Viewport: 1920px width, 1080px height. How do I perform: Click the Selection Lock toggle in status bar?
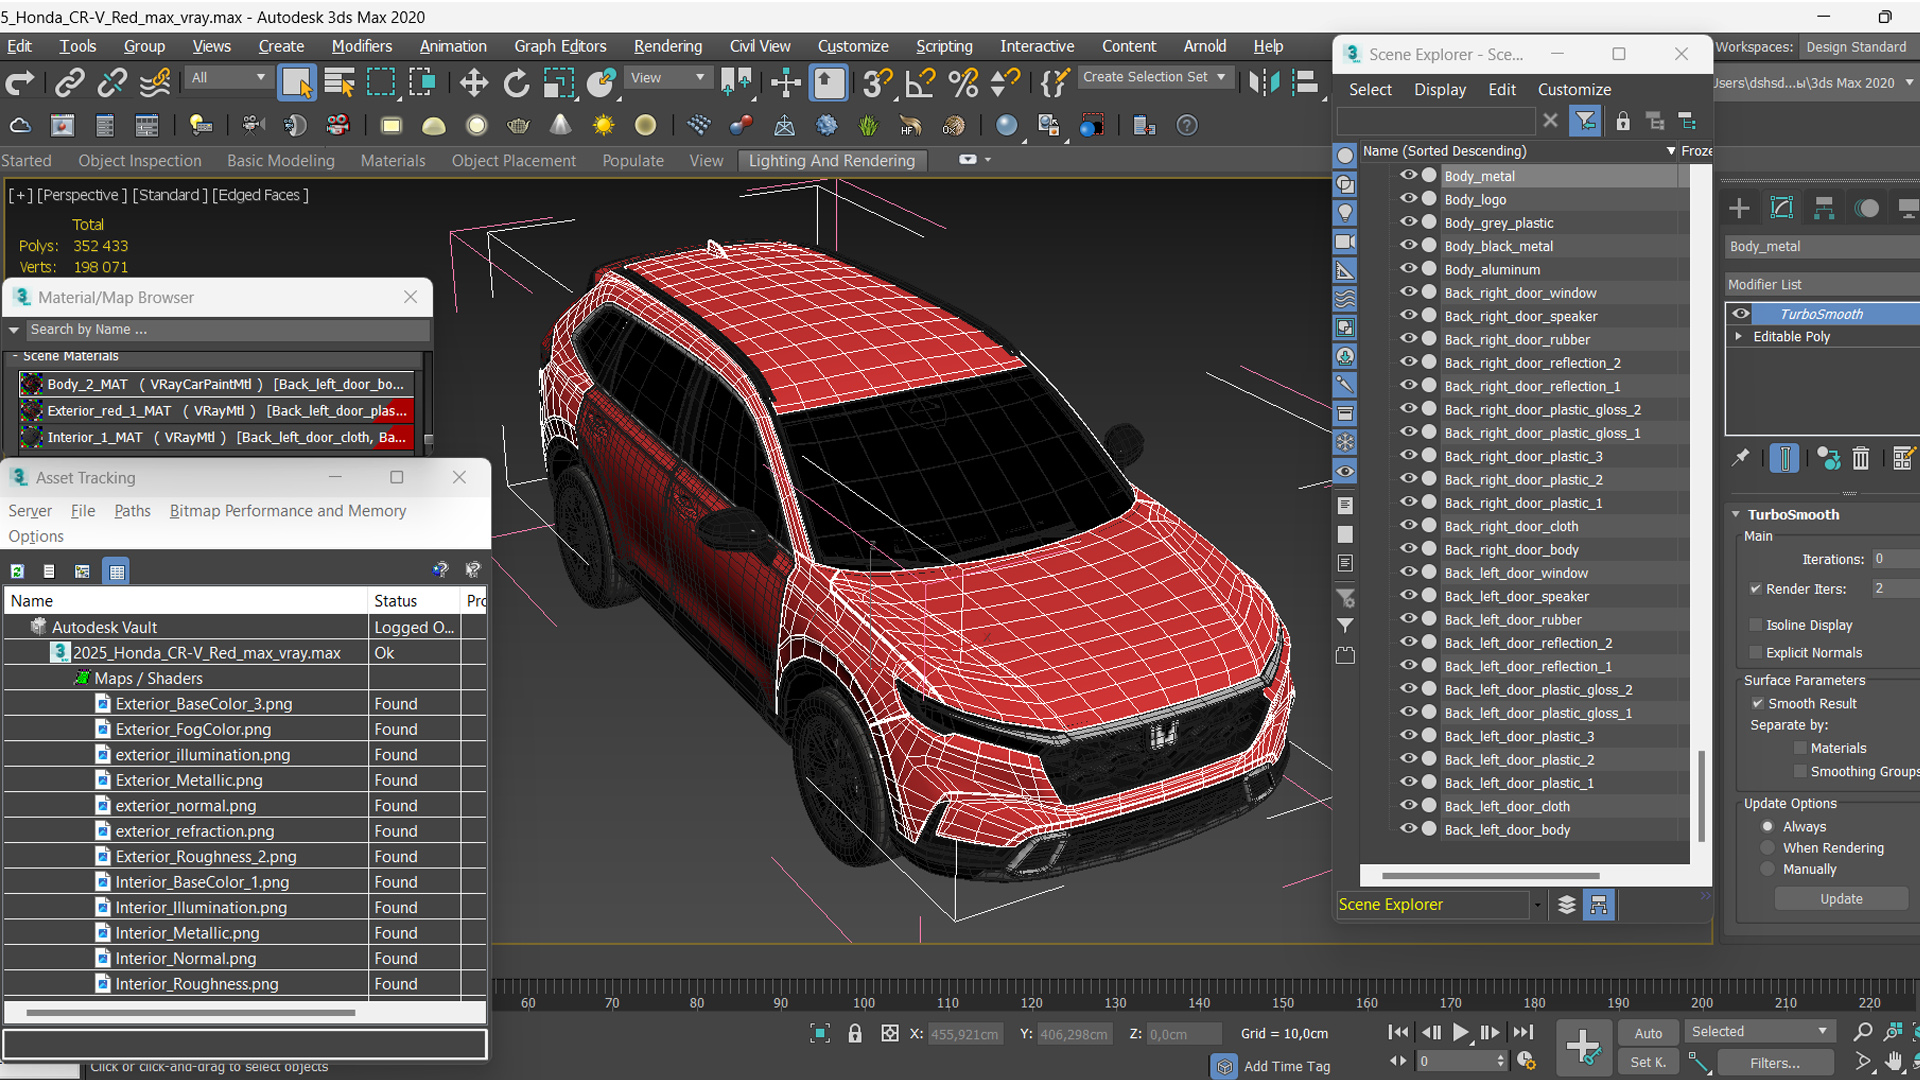[855, 1033]
